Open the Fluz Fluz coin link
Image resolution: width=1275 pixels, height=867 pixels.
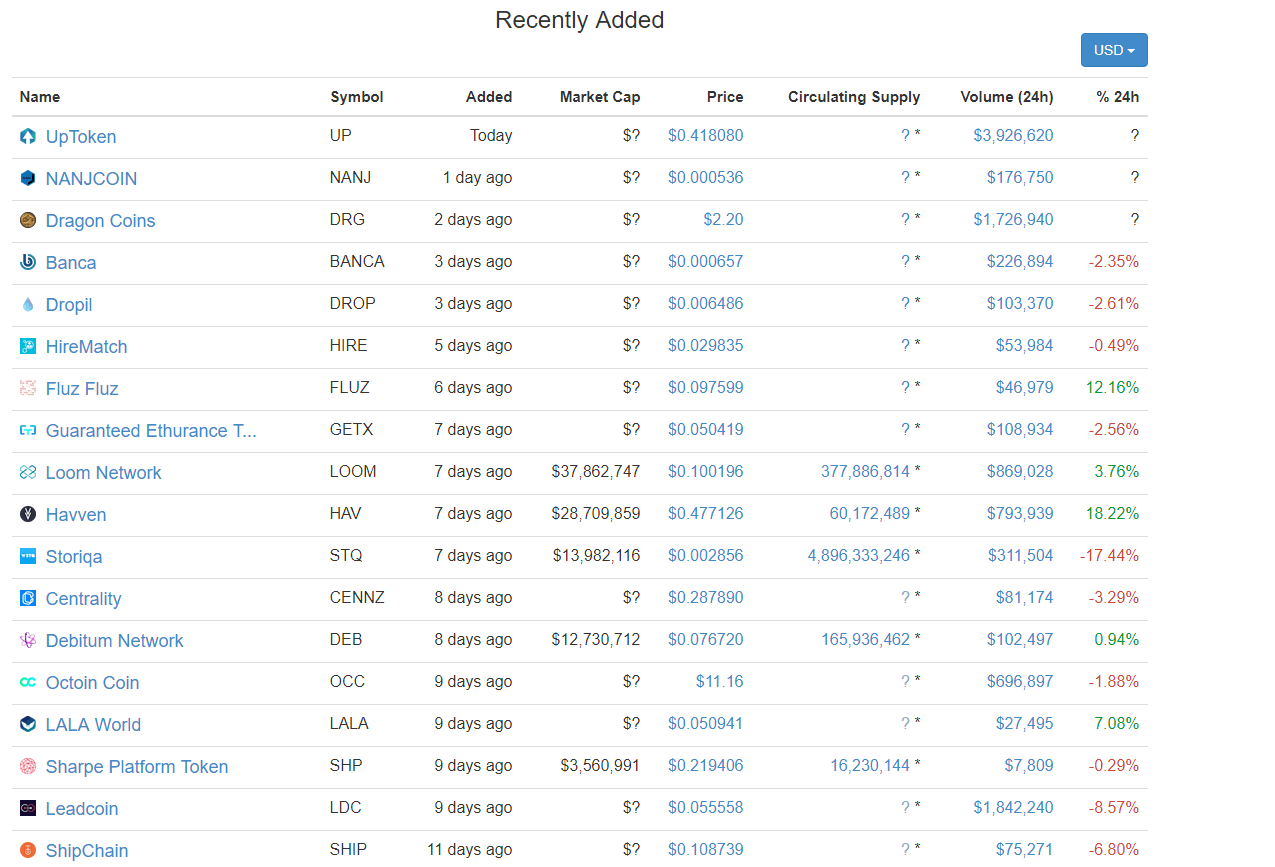click(x=82, y=389)
